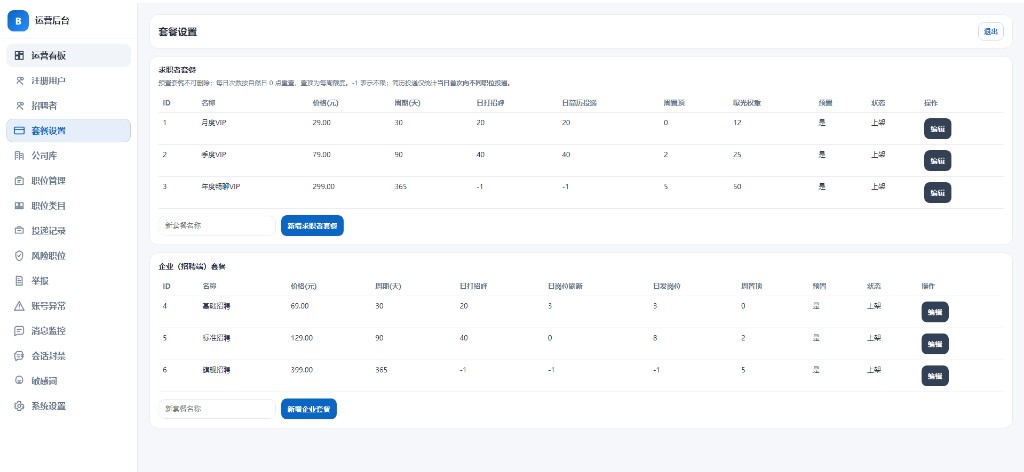The image size is (1024, 472).
Task: Click exposure weight value 50
Action: [x=737, y=187]
